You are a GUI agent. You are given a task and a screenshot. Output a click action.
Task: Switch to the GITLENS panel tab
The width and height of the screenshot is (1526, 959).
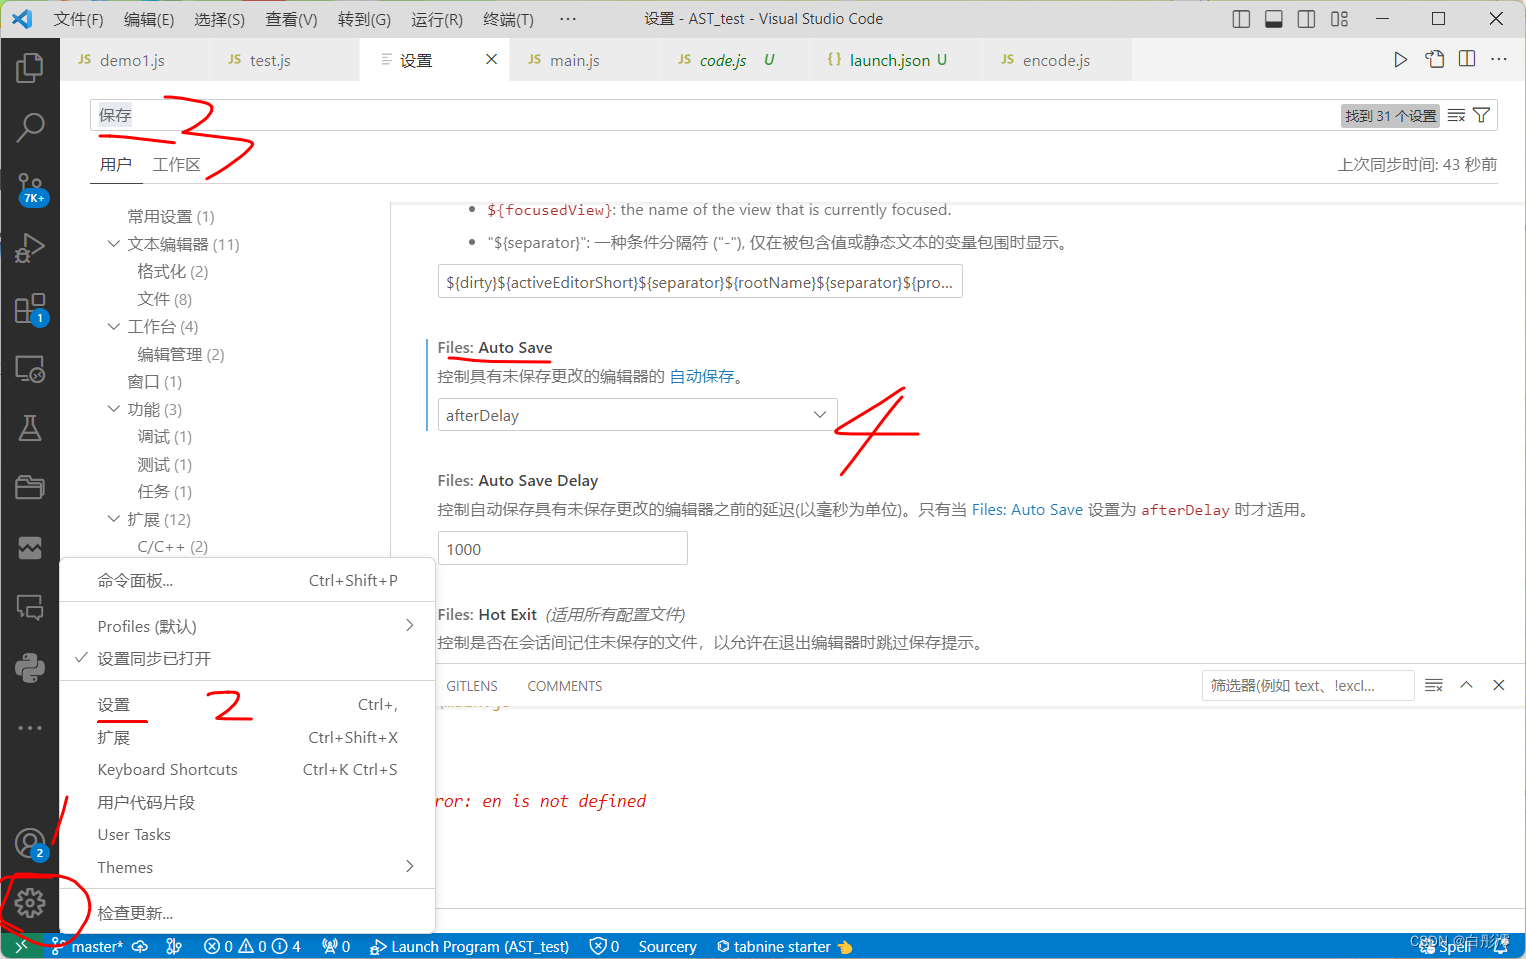click(x=472, y=686)
